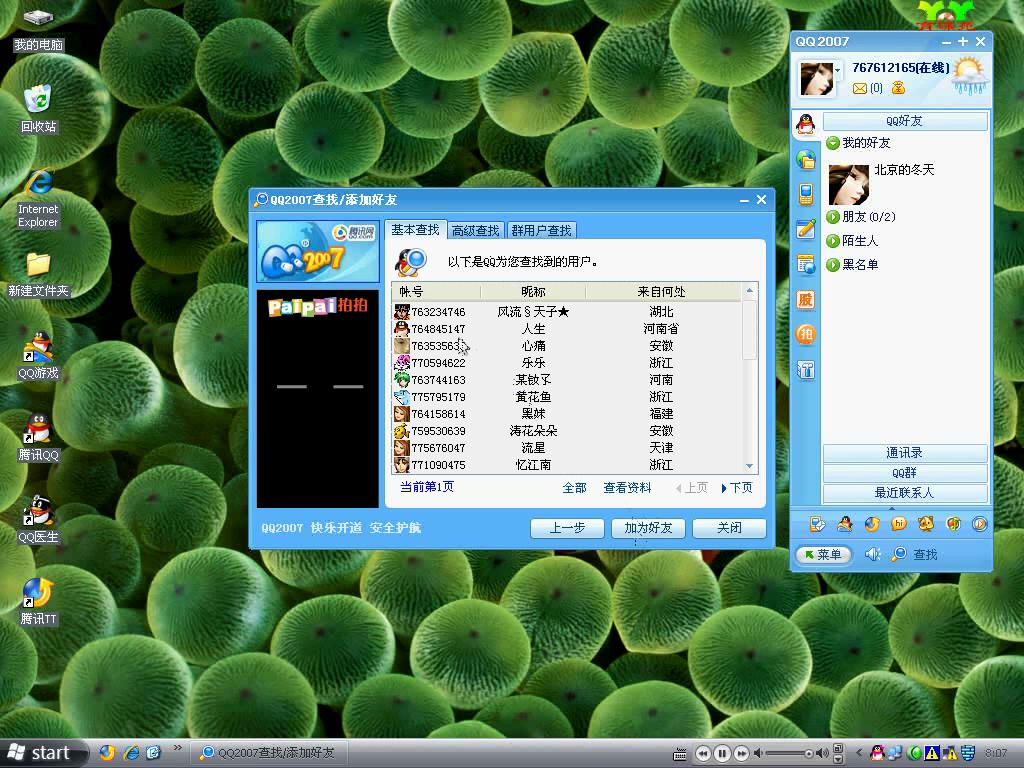Click the QQ music play icon in bottom toolbar

(x=979, y=524)
